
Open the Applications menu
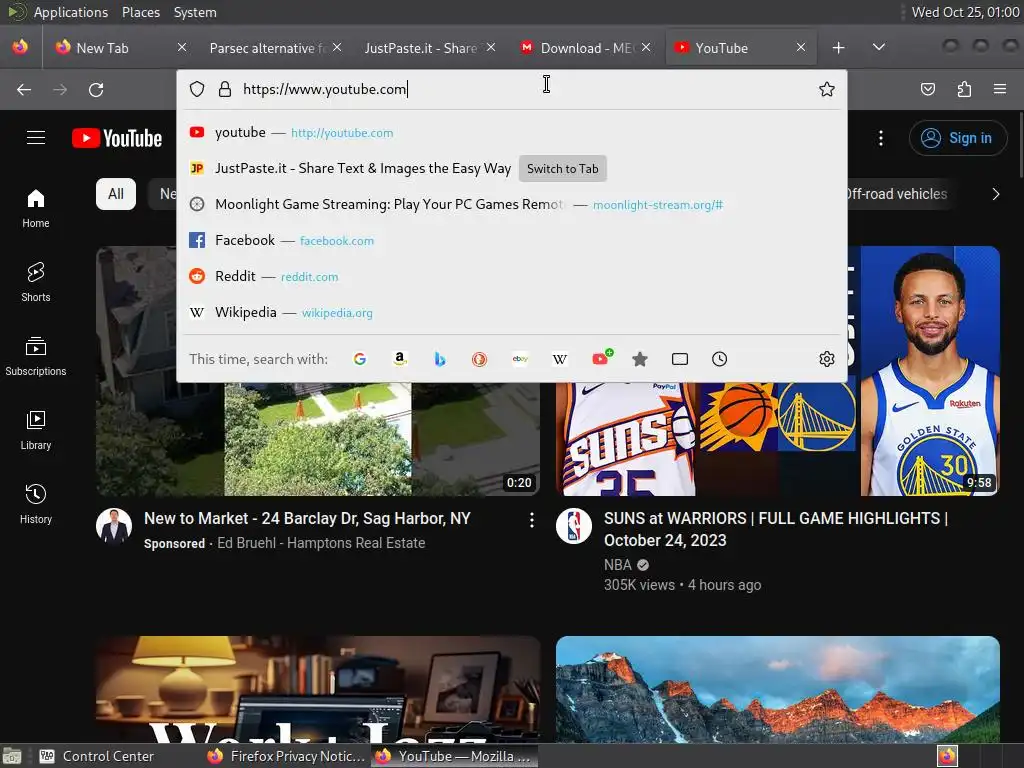71,12
